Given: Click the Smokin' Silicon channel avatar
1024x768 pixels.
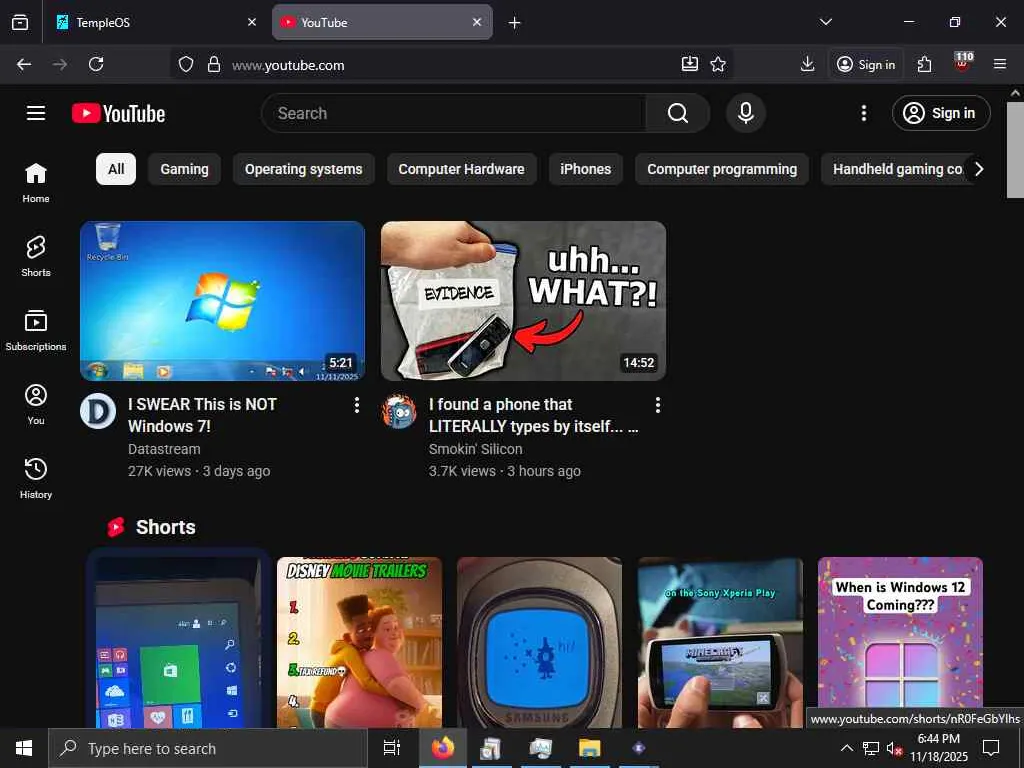Looking at the screenshot, I should click(x=399, y=411).
